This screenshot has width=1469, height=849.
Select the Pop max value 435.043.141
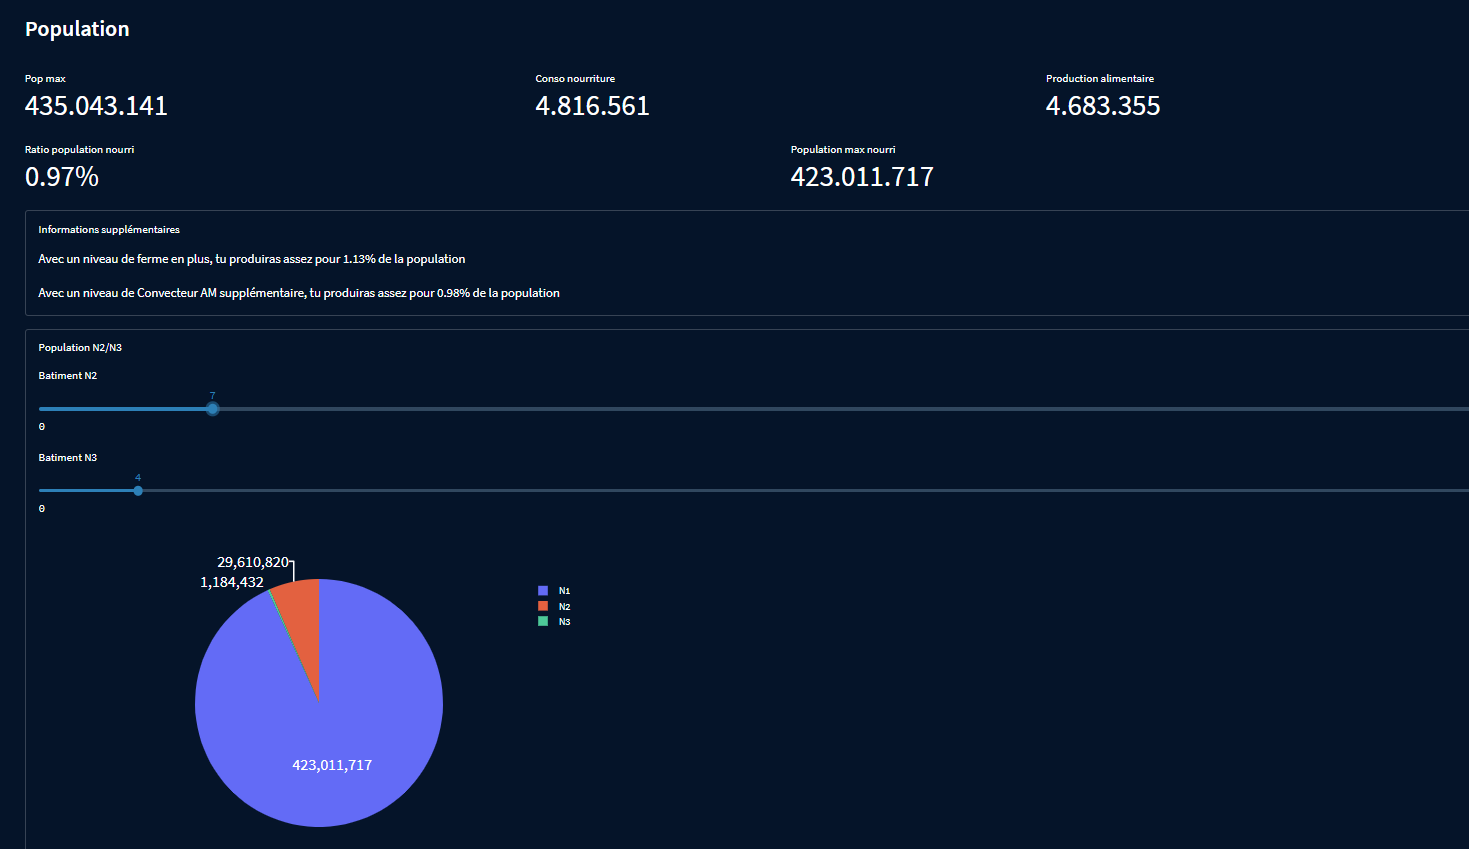click(x=96, y=106)
